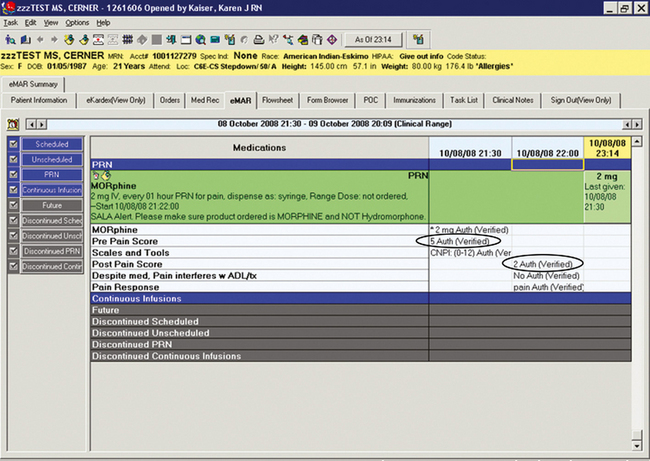The height and width of the screenshot is (461, 650).
Task: Click the clipboard icon left of printer
Action: [x=230, y=40]
